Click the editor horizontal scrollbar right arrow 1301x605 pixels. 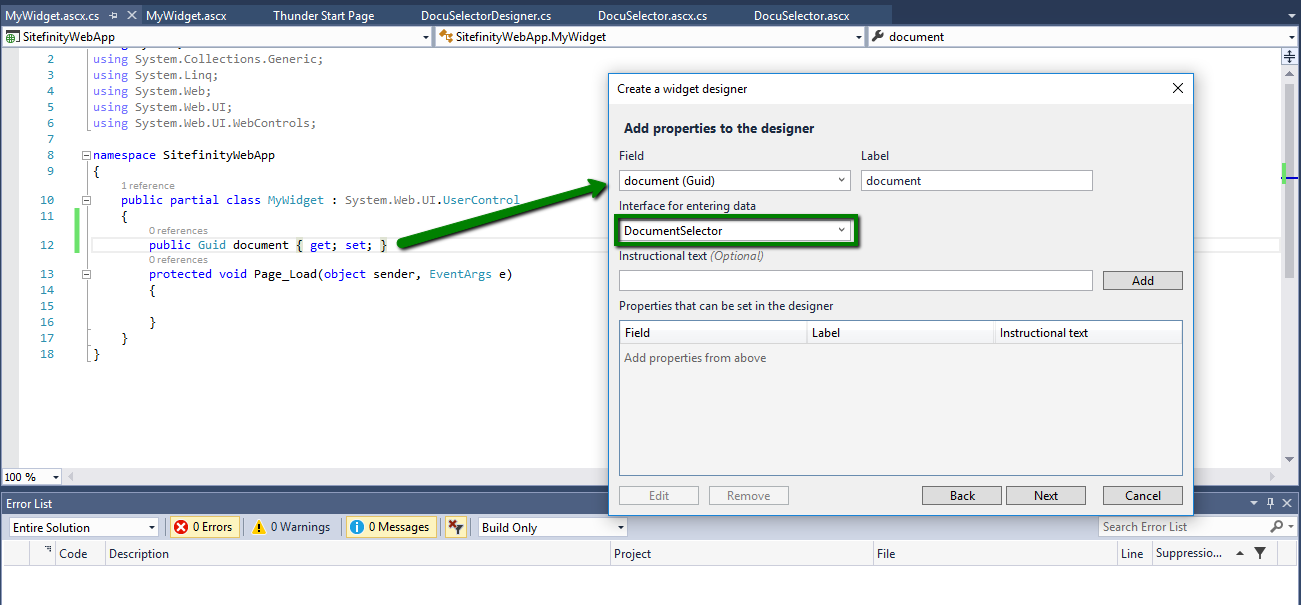click(x=1273, y=477)
